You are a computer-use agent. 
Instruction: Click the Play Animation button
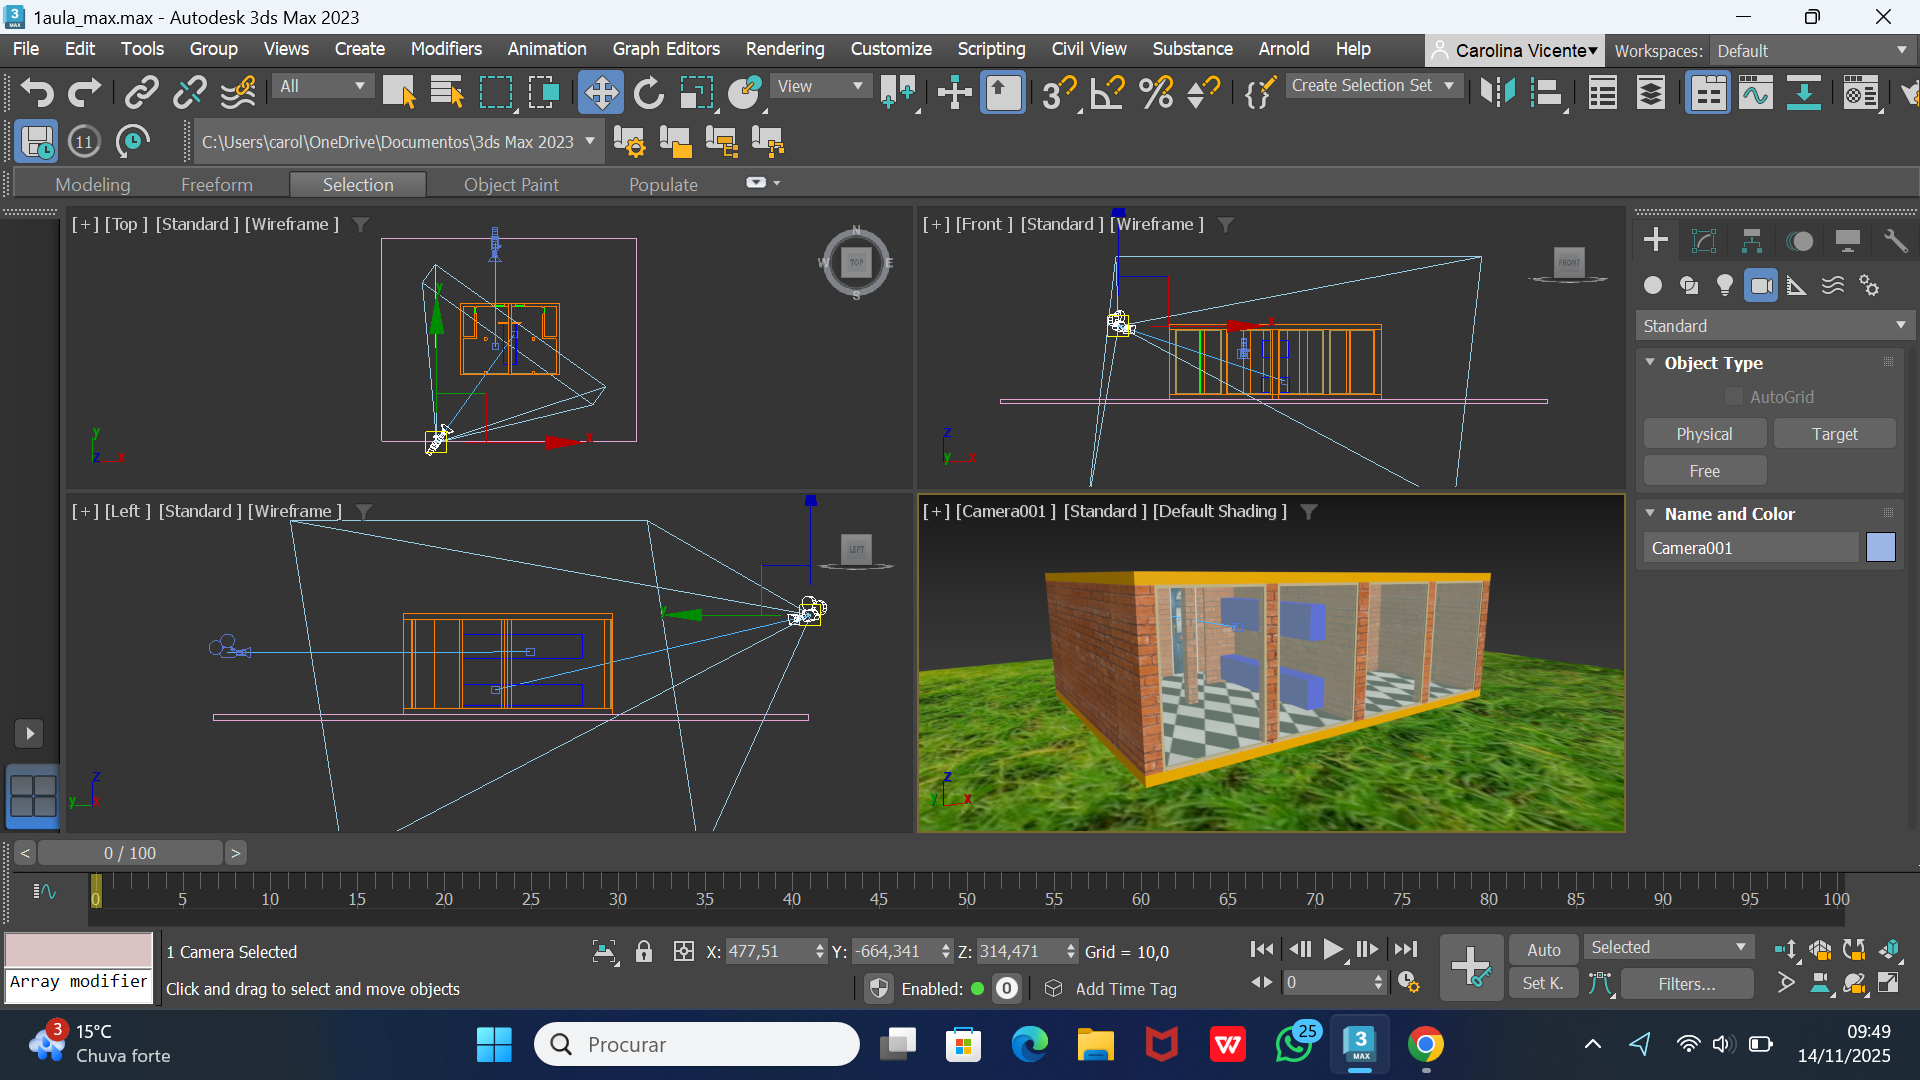1333,949
